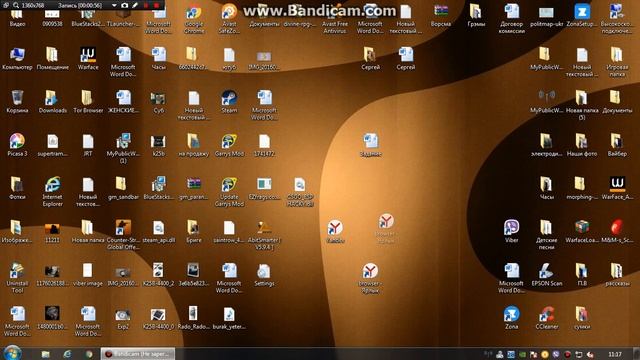Open the Viber desktop shortcut
Screen dimensions: 640x360
(x=511, y=231)
